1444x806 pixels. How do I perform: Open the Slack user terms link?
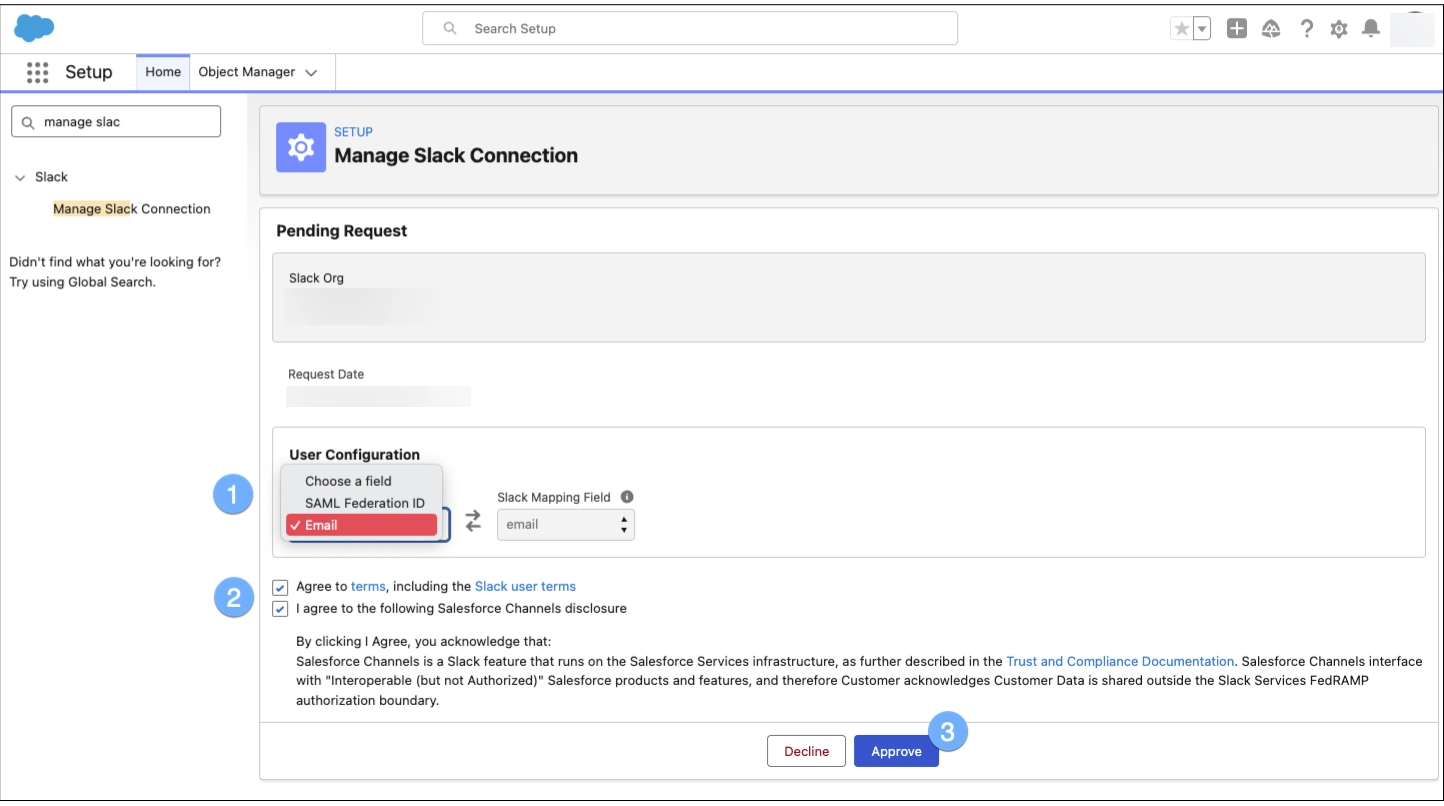click(525, 587)
